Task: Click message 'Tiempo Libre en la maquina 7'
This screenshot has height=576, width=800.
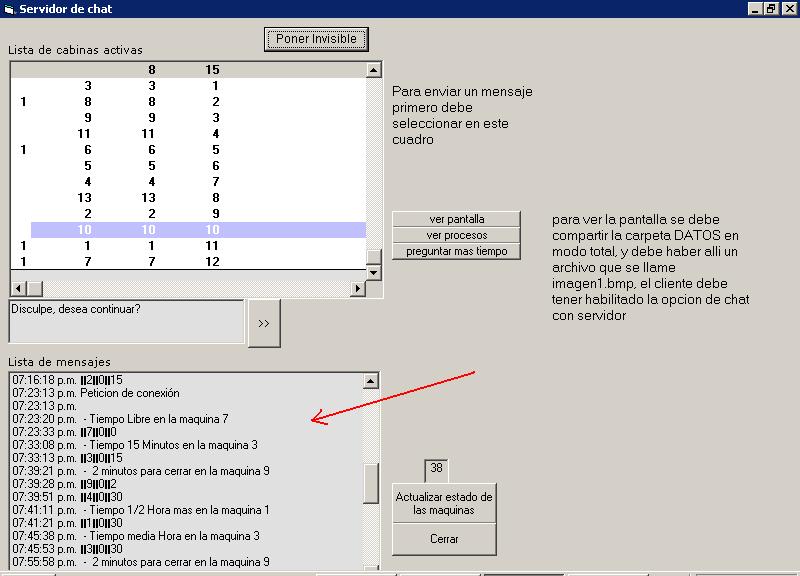Action: pyautogui.click(x=159, y=419)
